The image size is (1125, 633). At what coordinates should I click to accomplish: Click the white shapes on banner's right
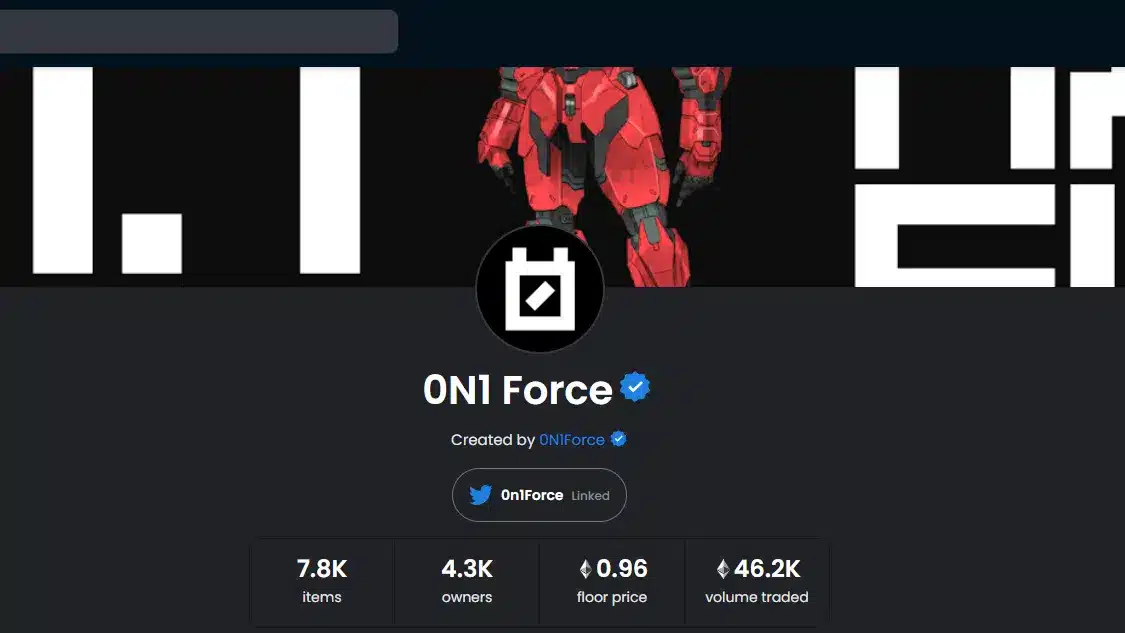pos(989,177)
